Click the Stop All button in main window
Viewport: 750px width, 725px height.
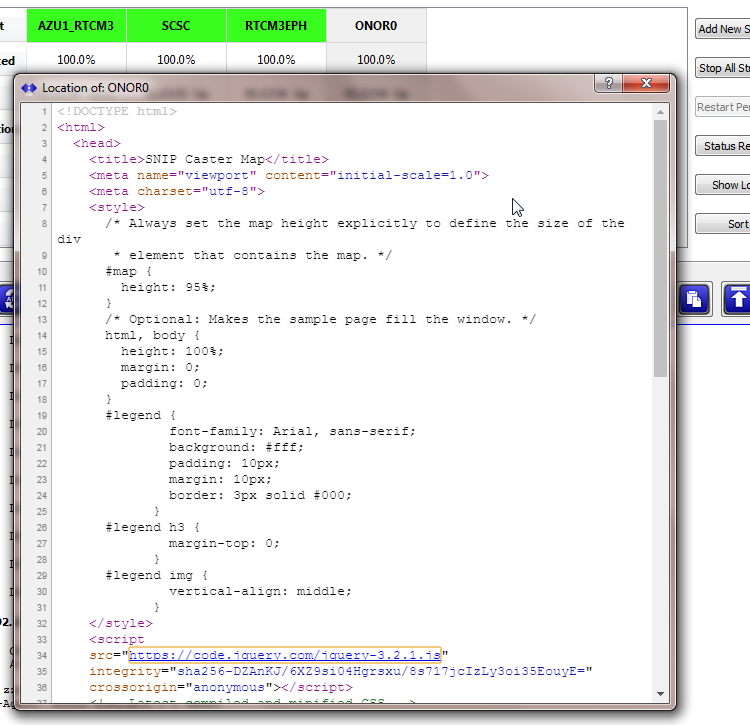click(723, 68)
